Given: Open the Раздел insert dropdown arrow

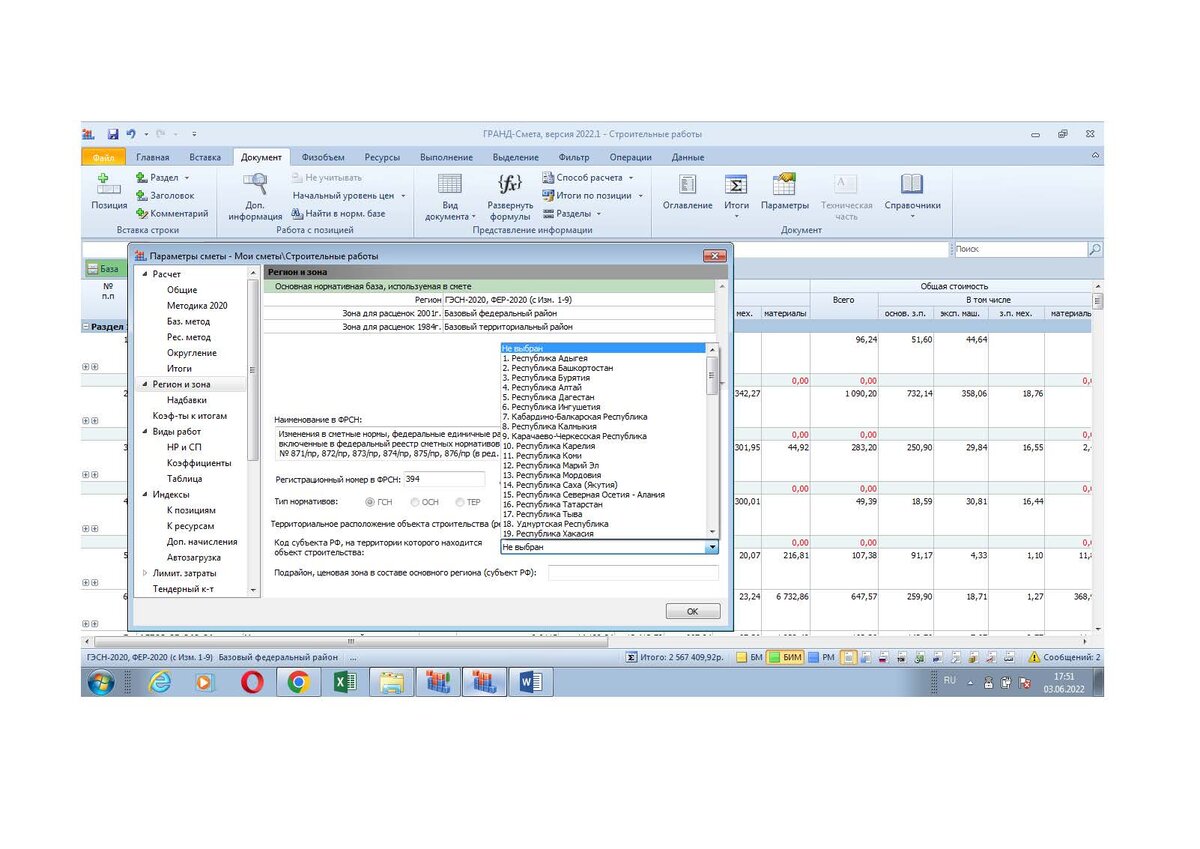Looking at the screenshot, I should (187, 178).
